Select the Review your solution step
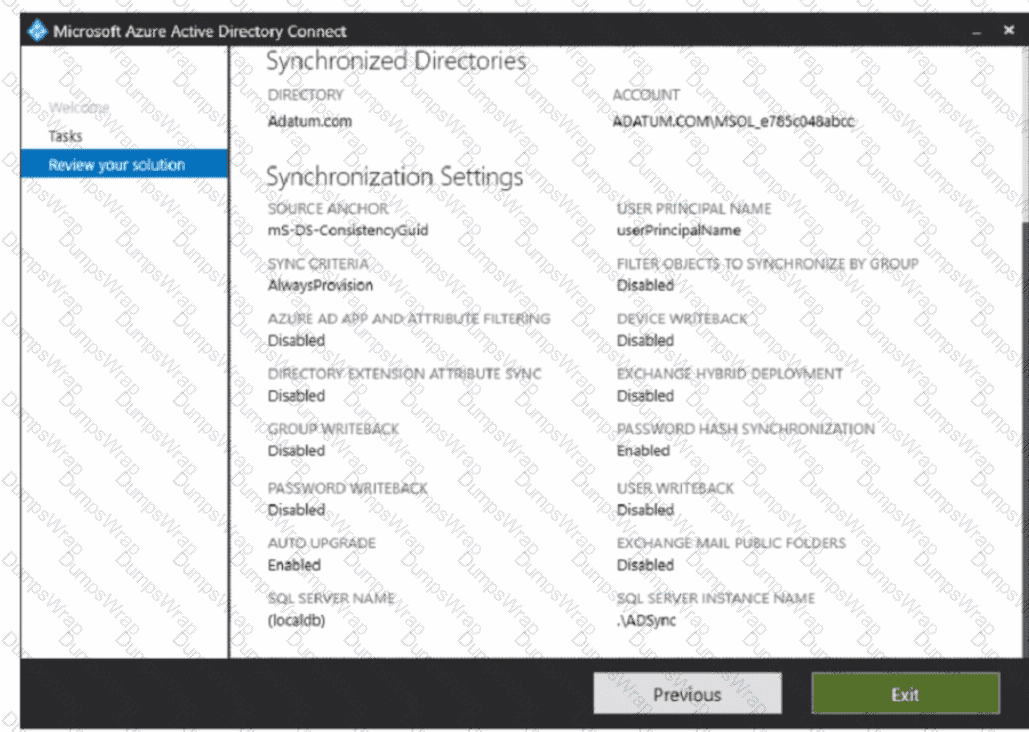The height and width of the screenshot is (732, 1029). pyautogui.click(x=117, y=165)
